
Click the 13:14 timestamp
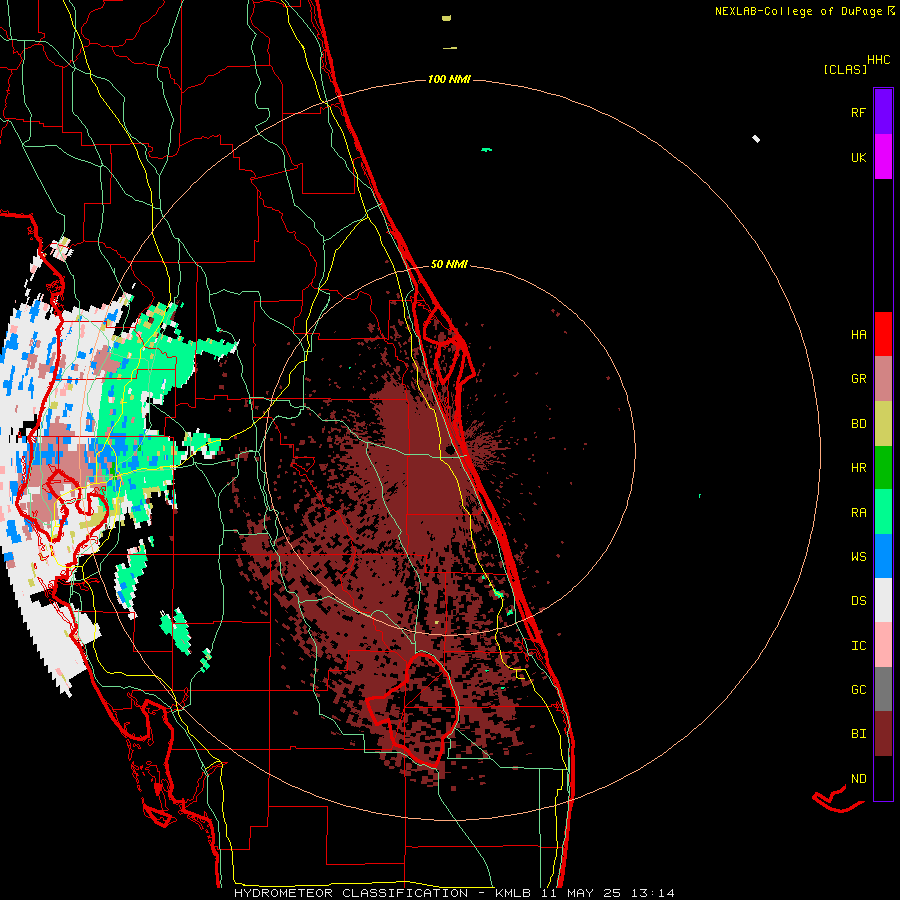coord(652,893)
